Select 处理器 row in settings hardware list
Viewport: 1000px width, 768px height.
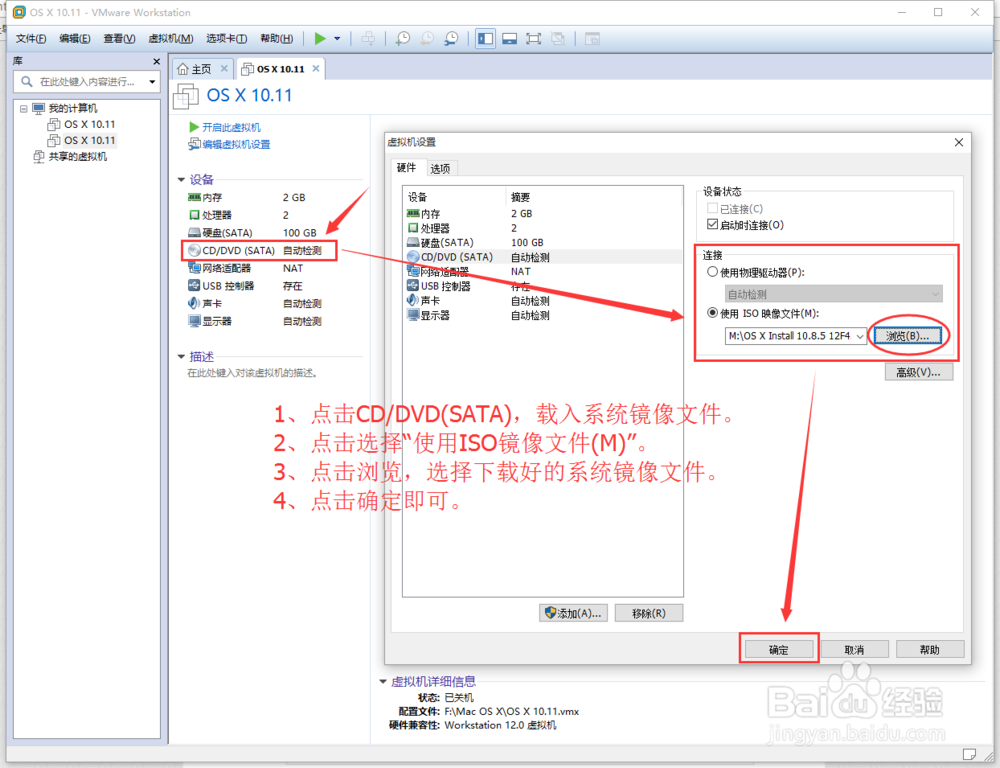click(543, 228)
